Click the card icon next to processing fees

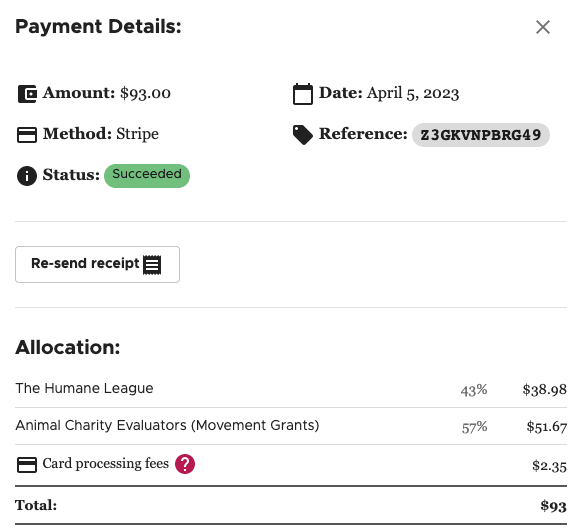click(27, 465)
